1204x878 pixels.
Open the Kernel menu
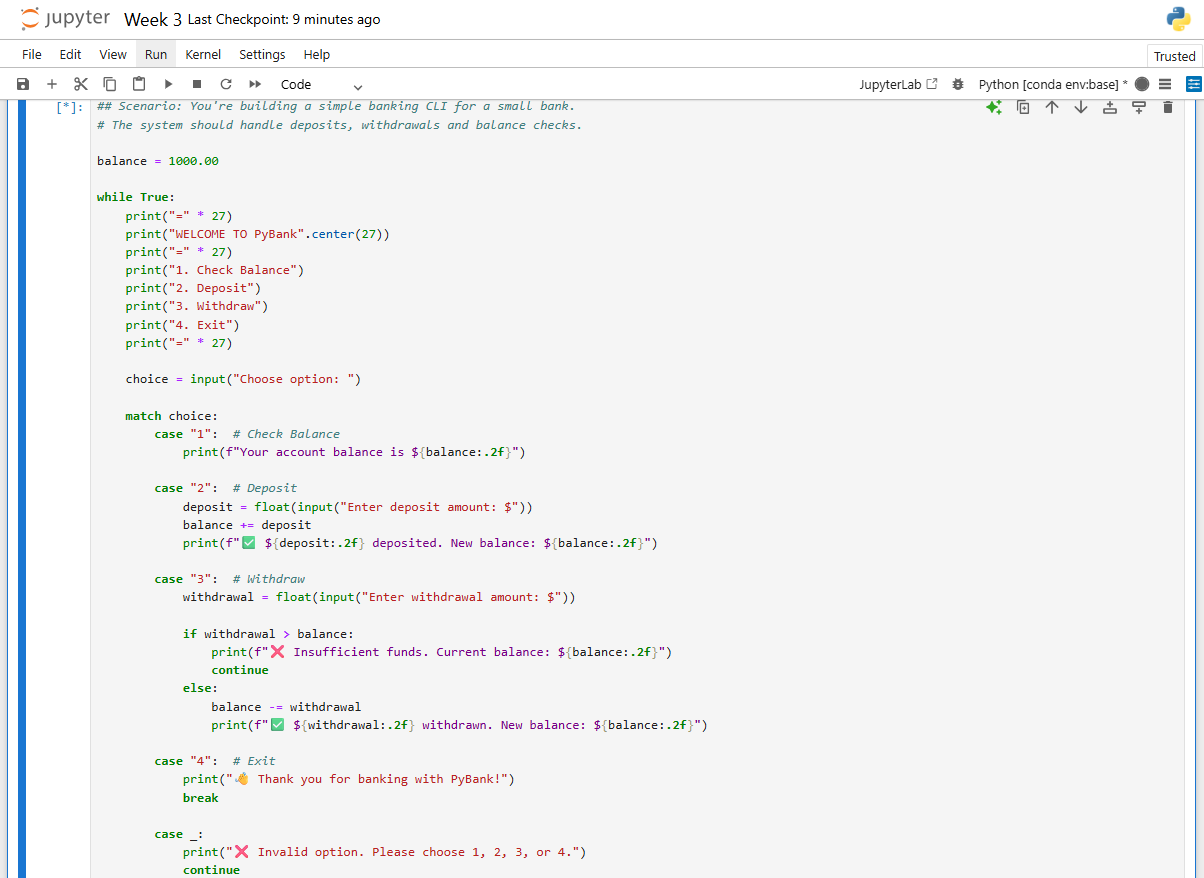click(x=203, y=55)
